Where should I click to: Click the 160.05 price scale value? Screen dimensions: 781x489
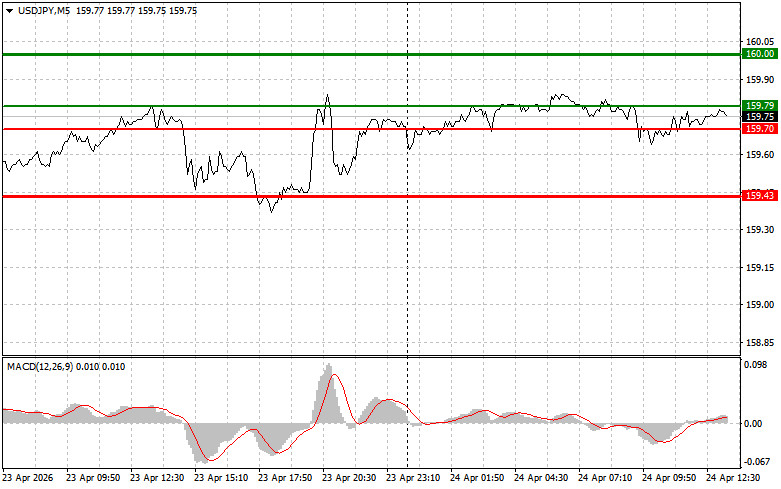[760, 42]
